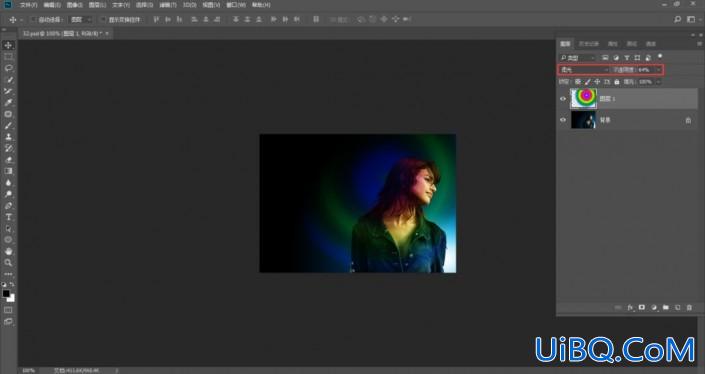The height and width of the screenshot is (374, 705).
Task: Click the search icon at top right
Action: [678, 19]
